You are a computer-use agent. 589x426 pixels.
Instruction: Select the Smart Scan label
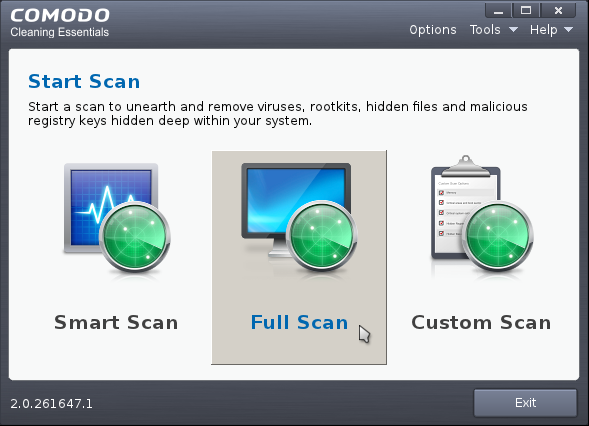click(x=116, y=323)
